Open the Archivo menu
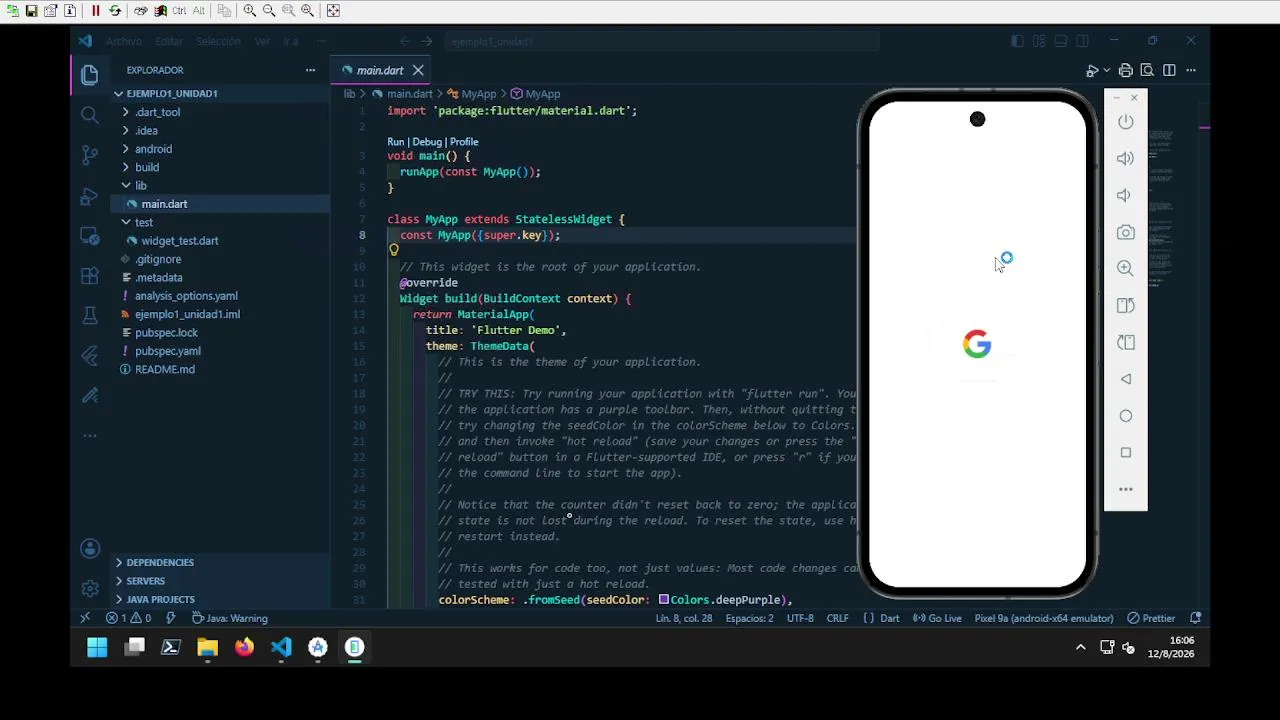Image resolution: width=1280 pixels, height=720 pixels. point(124,41)
